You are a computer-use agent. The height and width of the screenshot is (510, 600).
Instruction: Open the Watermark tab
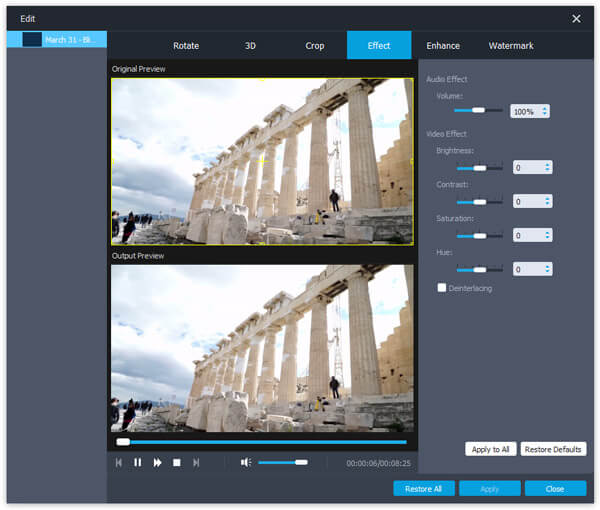(510, 46)
